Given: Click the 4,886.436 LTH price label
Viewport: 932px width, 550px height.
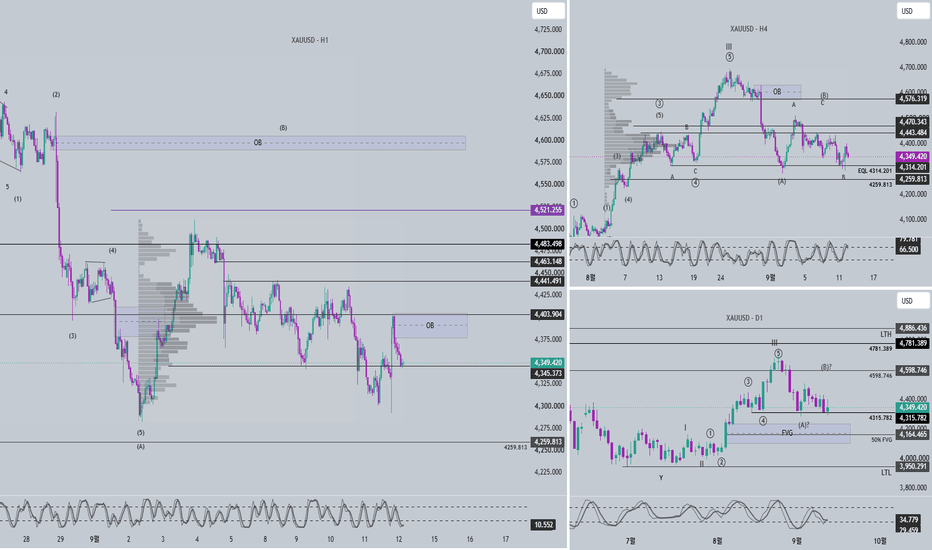Looking at the screenshot, I should [912, 328].
